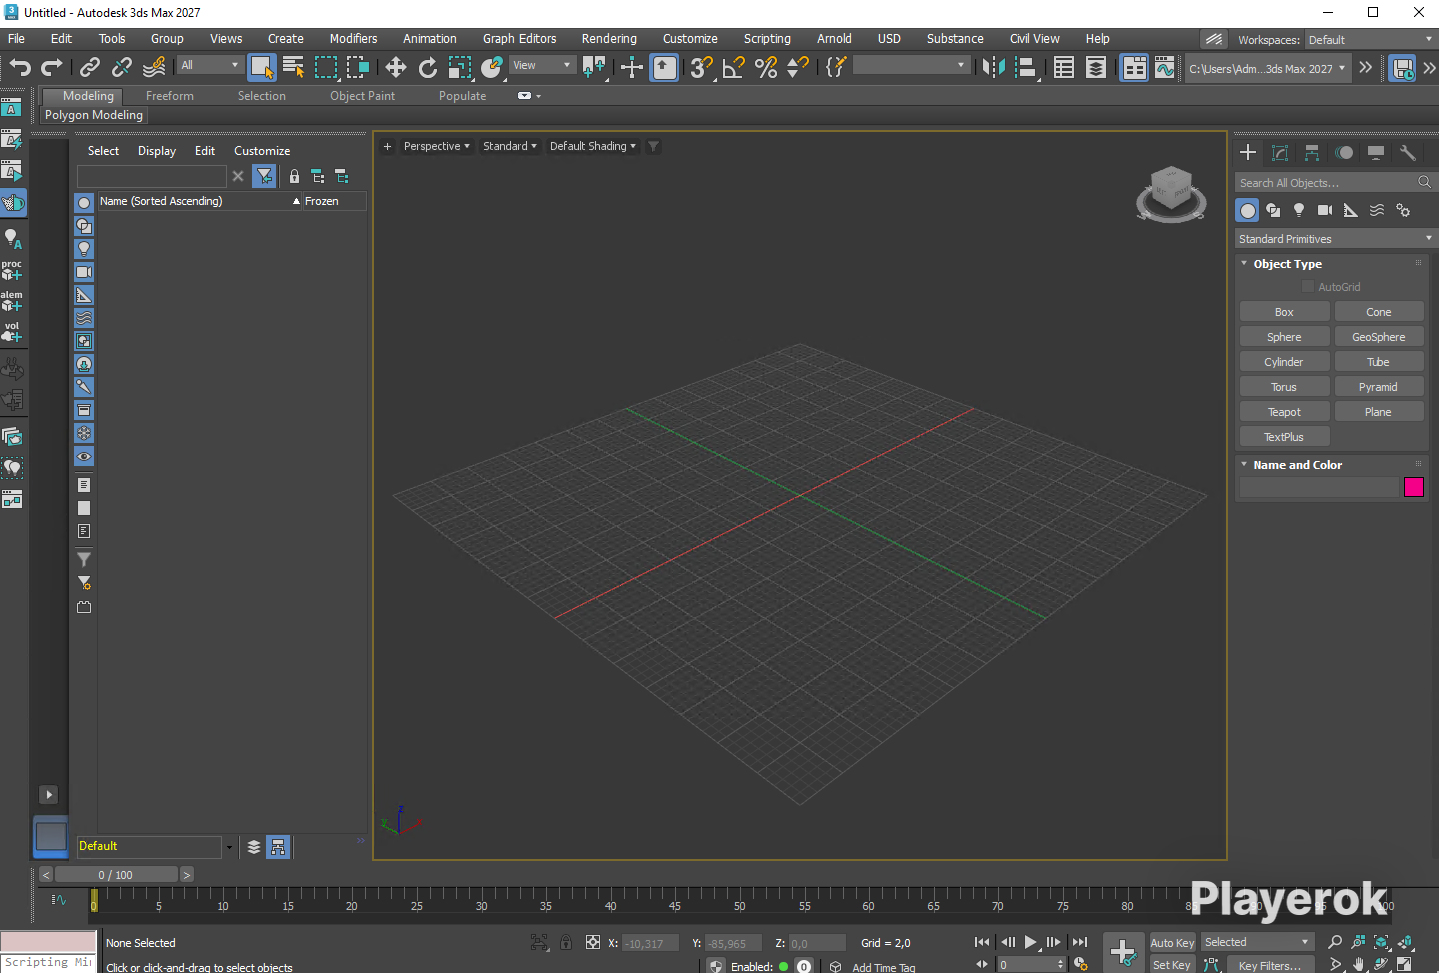Switch to the Freeform ribbon tab
The width and height of the screenshot is (1439, 973).
pos(170,96)
